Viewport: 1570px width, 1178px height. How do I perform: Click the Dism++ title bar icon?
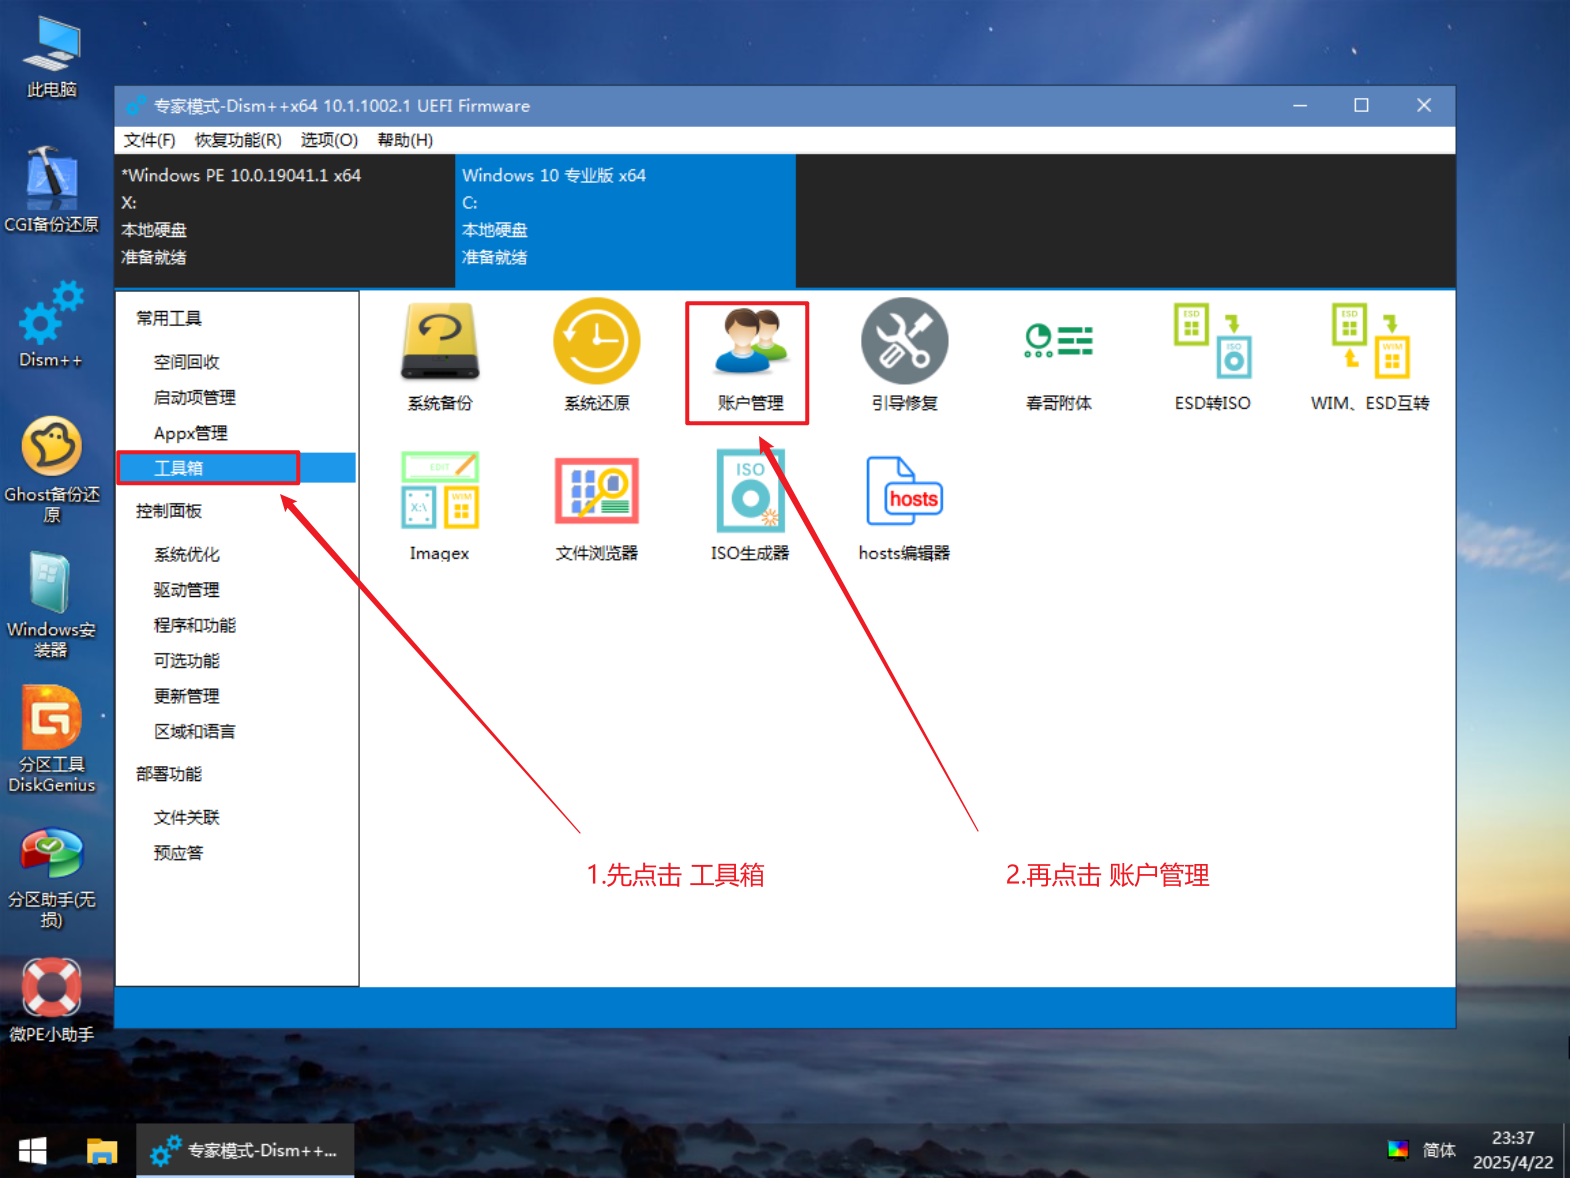coord(135,106)
